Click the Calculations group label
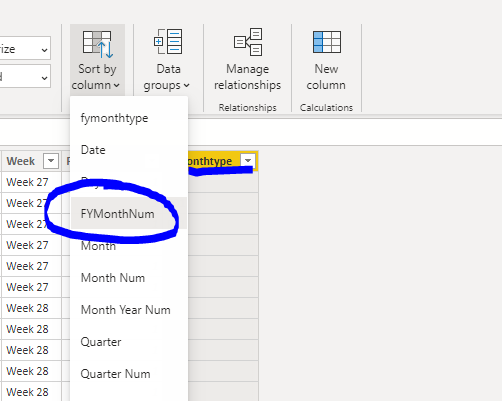Viewport: 502px width, 401px height. tap(326, 108)
